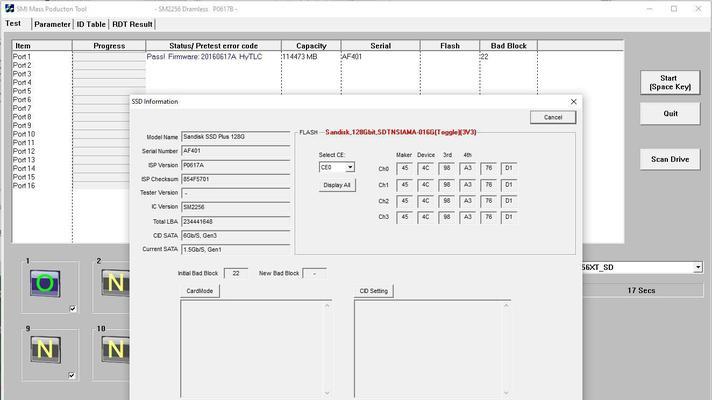Click the Initial Bad Block field
Screen dimensions: 712x400
(x=236, y=273)
